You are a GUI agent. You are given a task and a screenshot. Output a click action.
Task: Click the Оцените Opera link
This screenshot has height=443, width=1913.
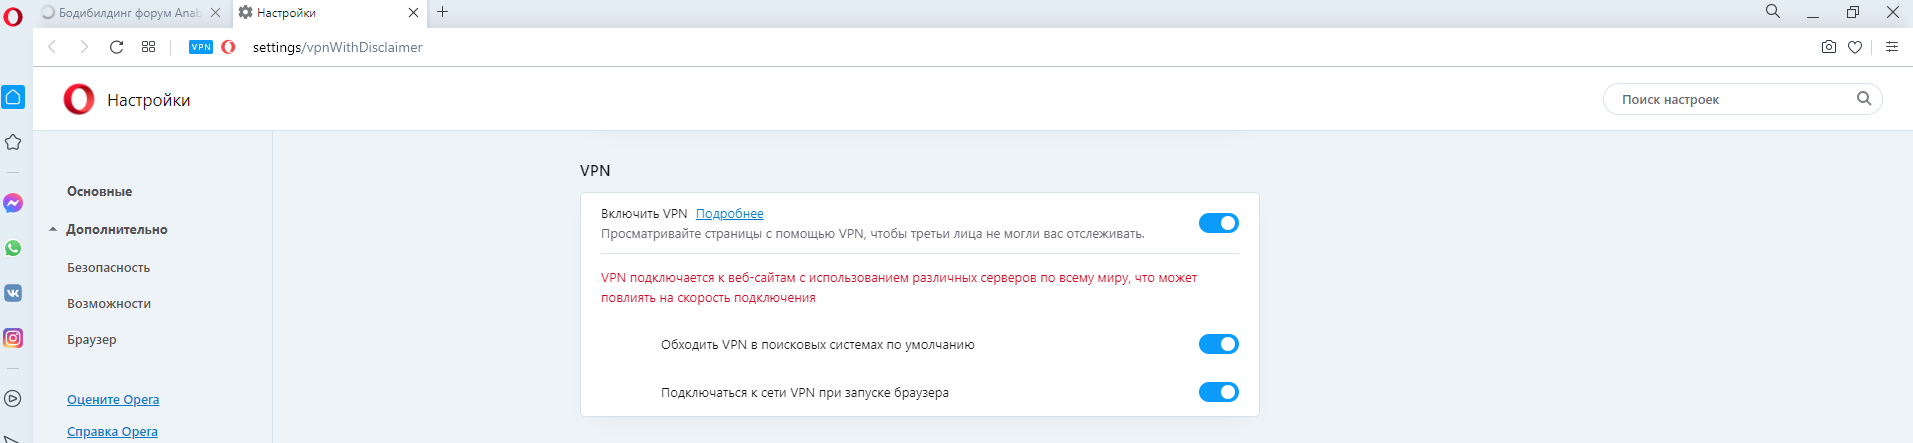click(x=113, y=400)
